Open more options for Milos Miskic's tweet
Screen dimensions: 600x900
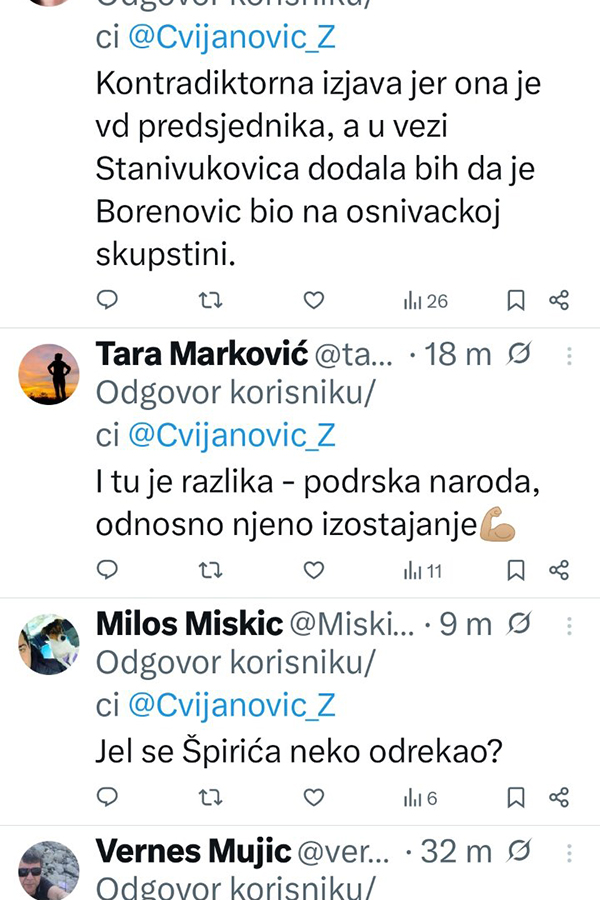point(569,625)
